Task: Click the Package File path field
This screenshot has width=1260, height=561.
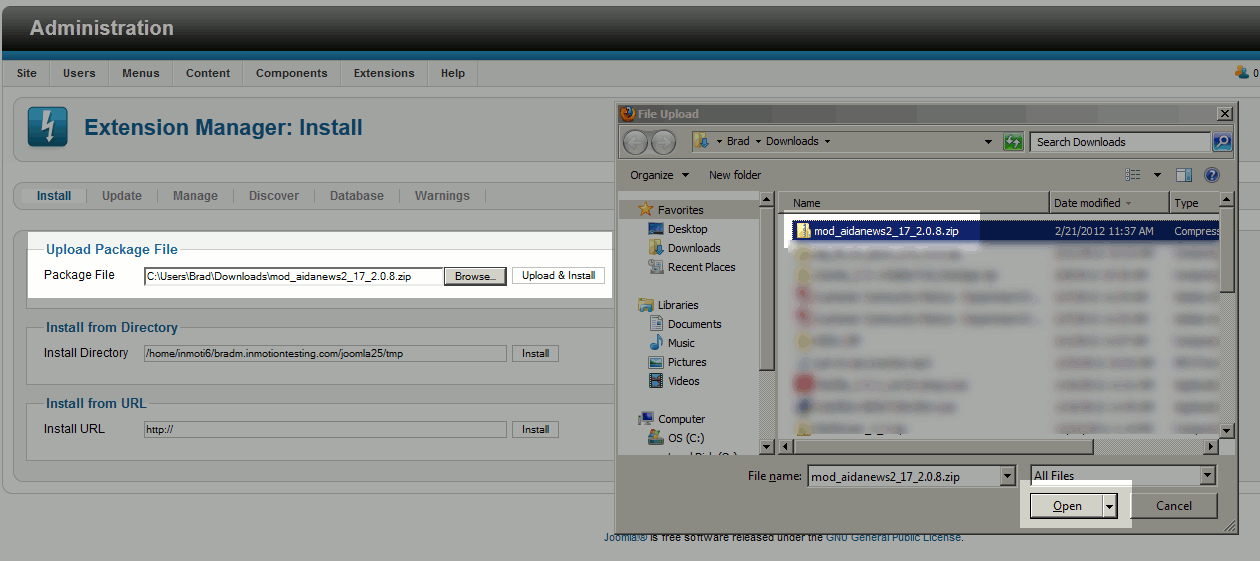Action: (x=293, y=276)
